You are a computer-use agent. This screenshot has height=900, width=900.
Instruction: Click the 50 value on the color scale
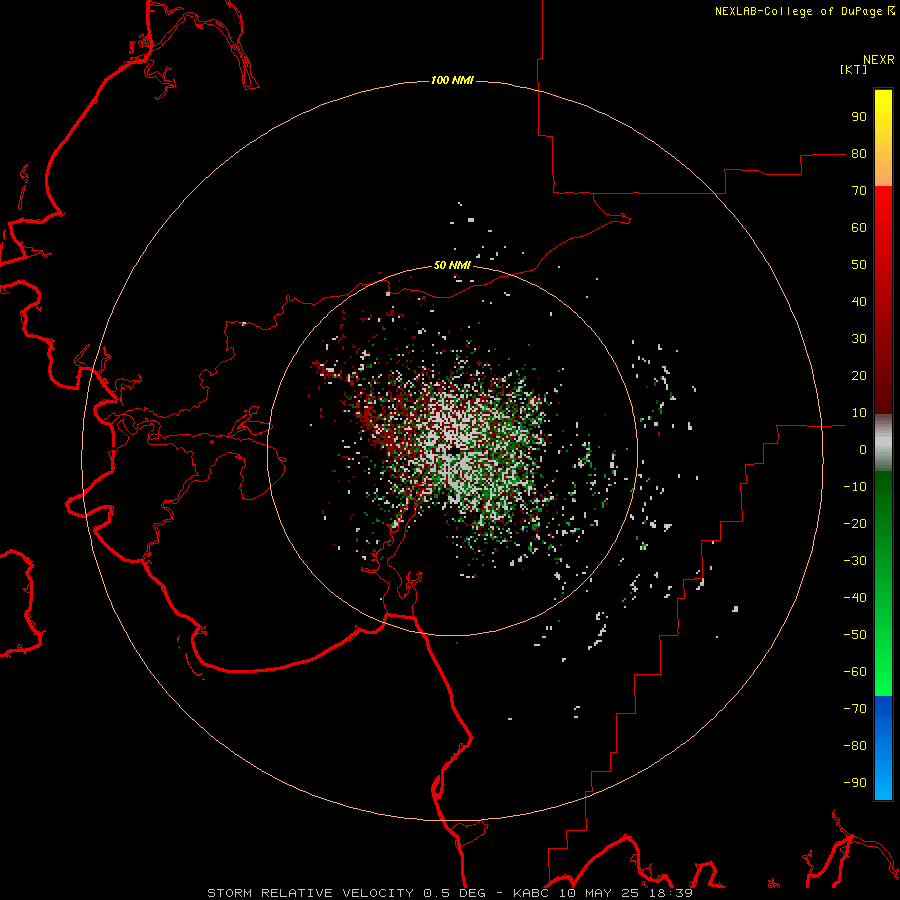tap(859, 265)
